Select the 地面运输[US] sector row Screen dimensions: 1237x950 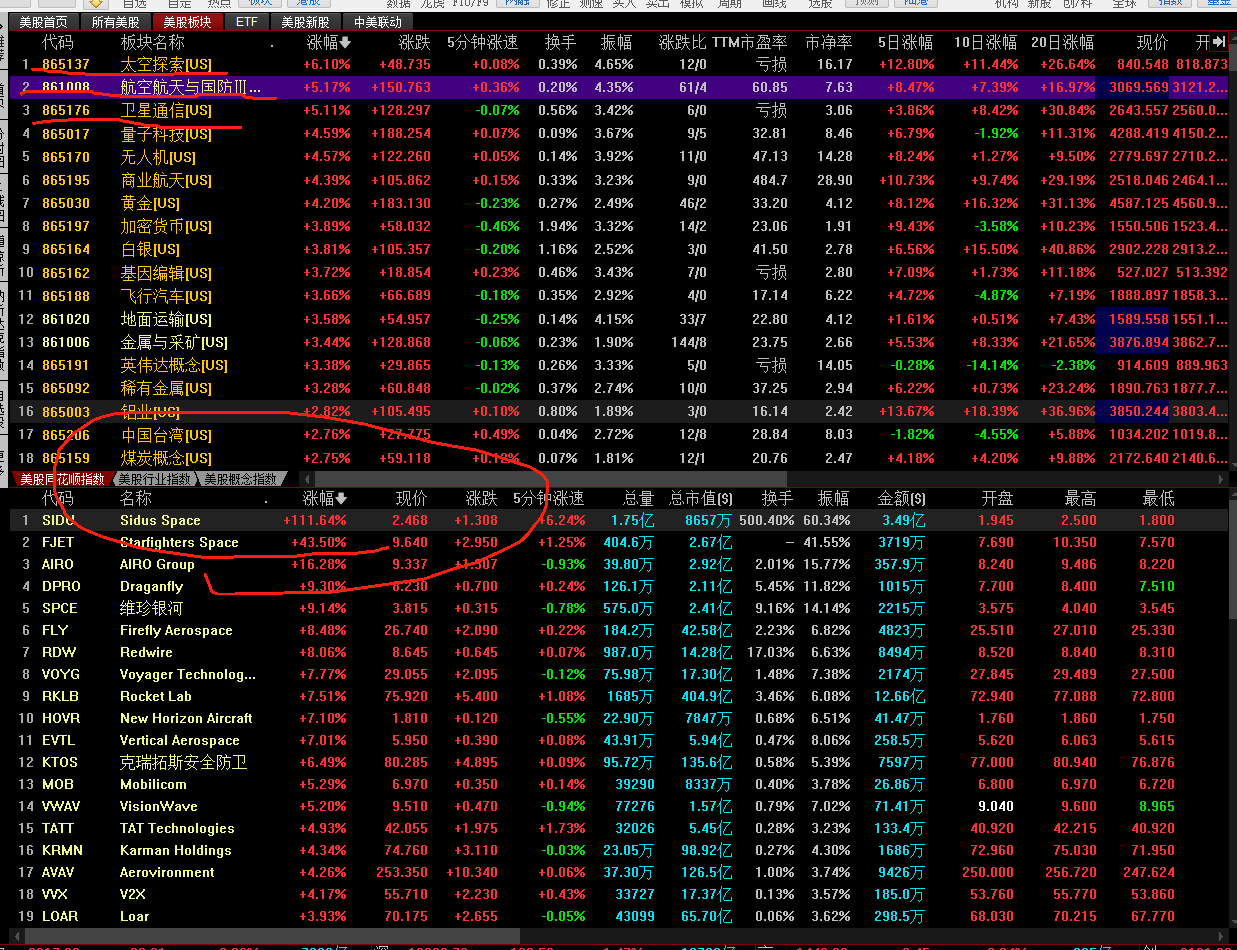pyautogui.click(x=618, y=319)
